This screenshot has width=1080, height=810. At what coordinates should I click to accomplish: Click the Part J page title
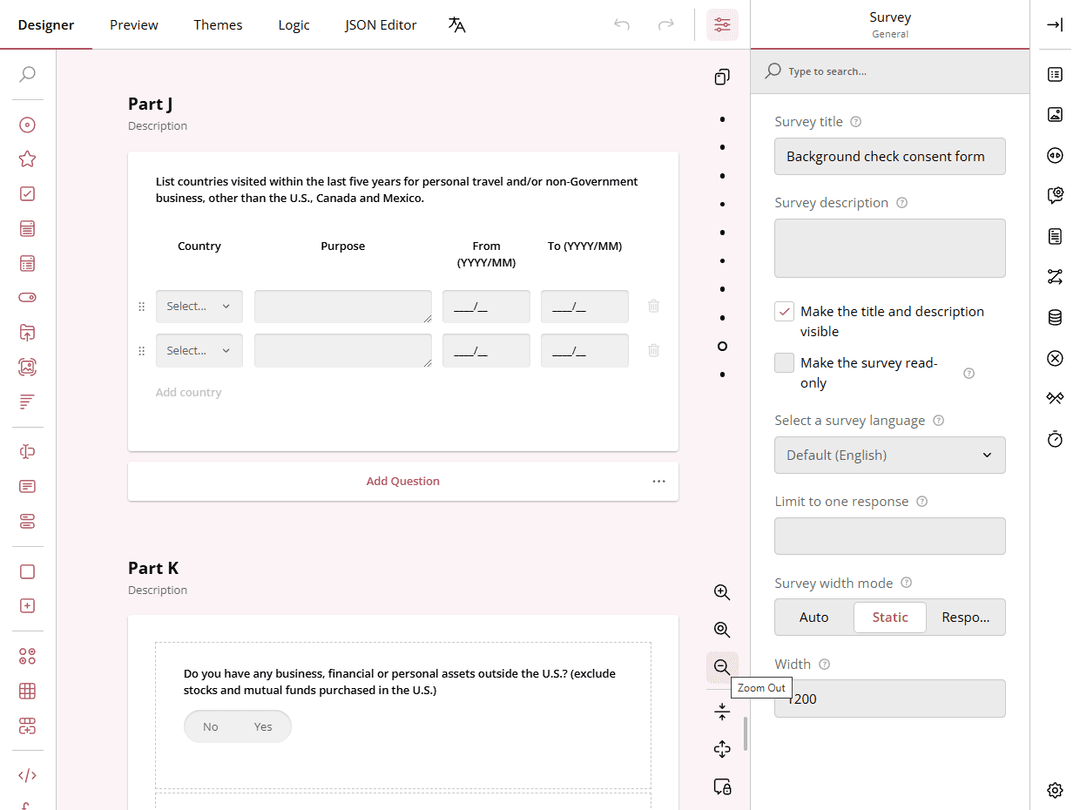click(150, 104)
